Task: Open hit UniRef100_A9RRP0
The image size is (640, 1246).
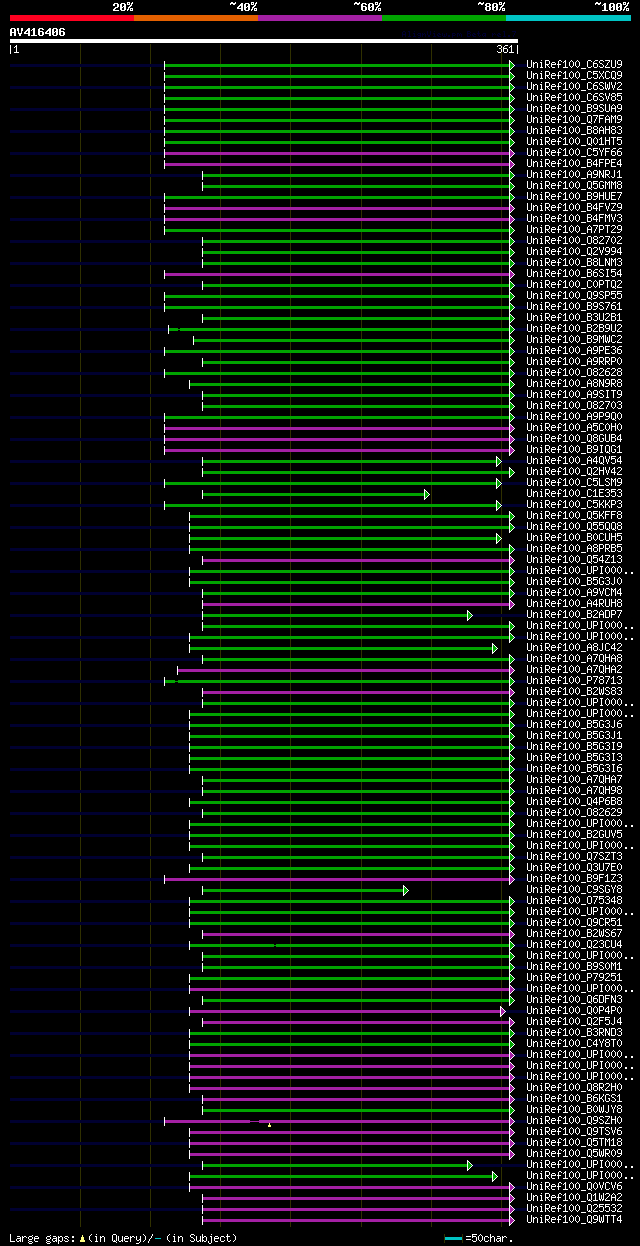Action: click(x=574, y=362)
